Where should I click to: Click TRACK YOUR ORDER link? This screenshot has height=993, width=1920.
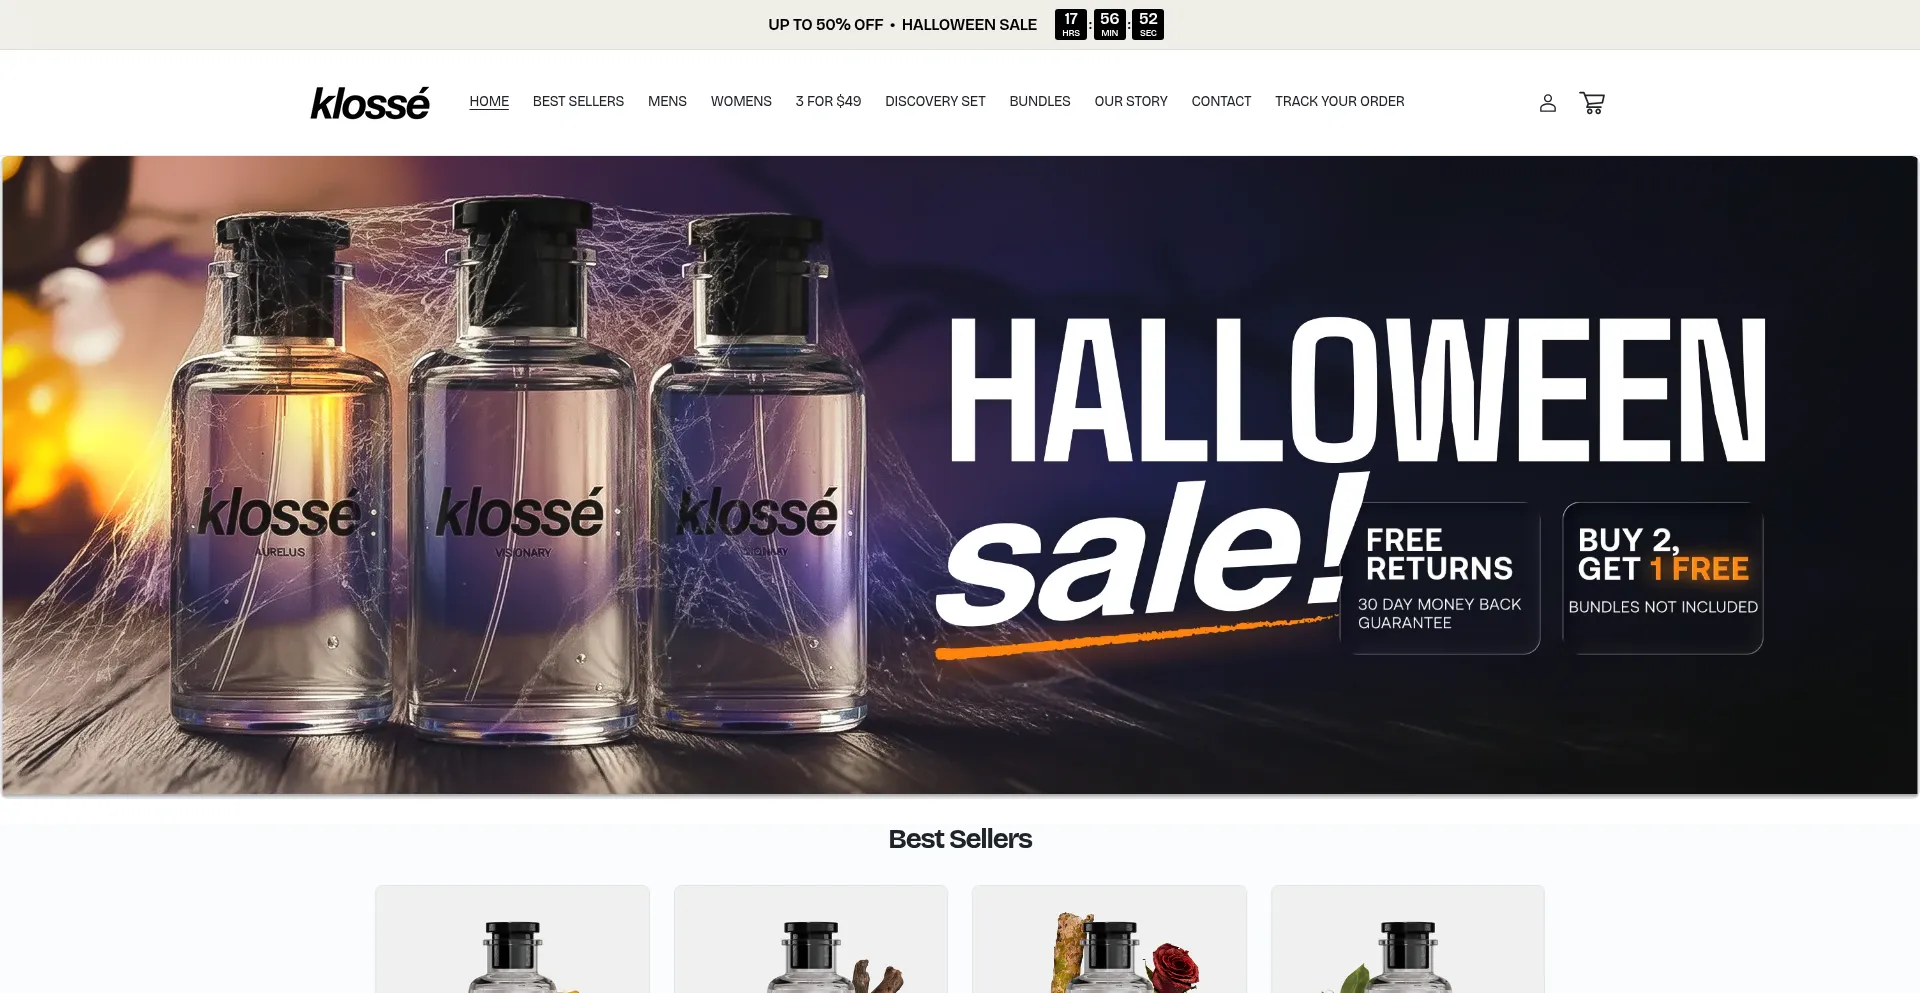click(1339, 102)
